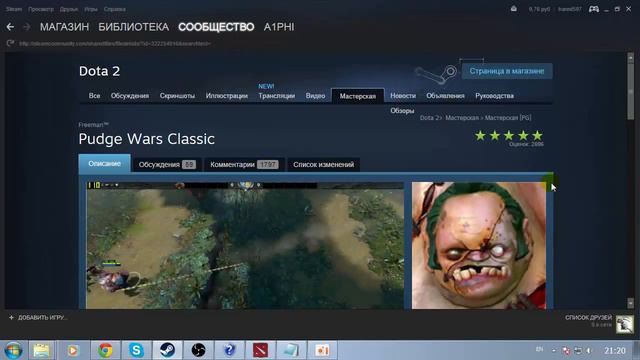The image size is (640, 360).
Task: Open the media player taskbar icon
Action: pyautogui.click(x=73, y=350)
